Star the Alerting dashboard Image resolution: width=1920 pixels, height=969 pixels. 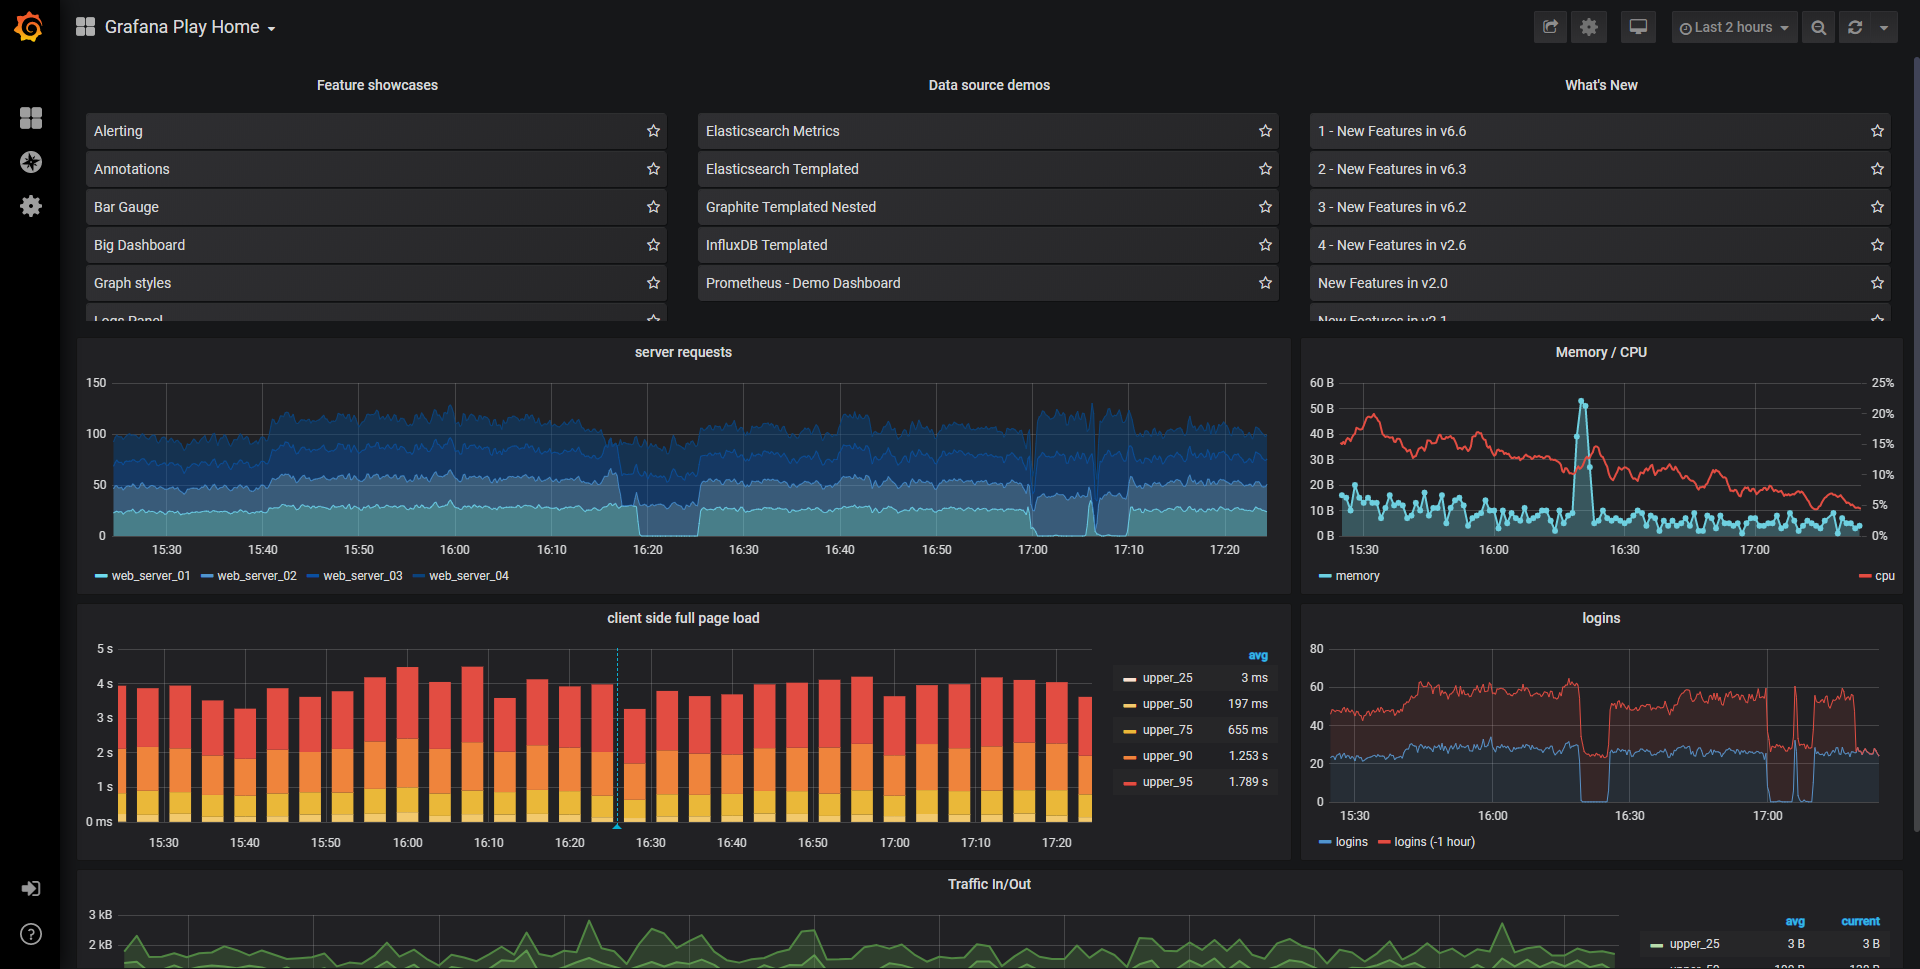pos(653,131)
